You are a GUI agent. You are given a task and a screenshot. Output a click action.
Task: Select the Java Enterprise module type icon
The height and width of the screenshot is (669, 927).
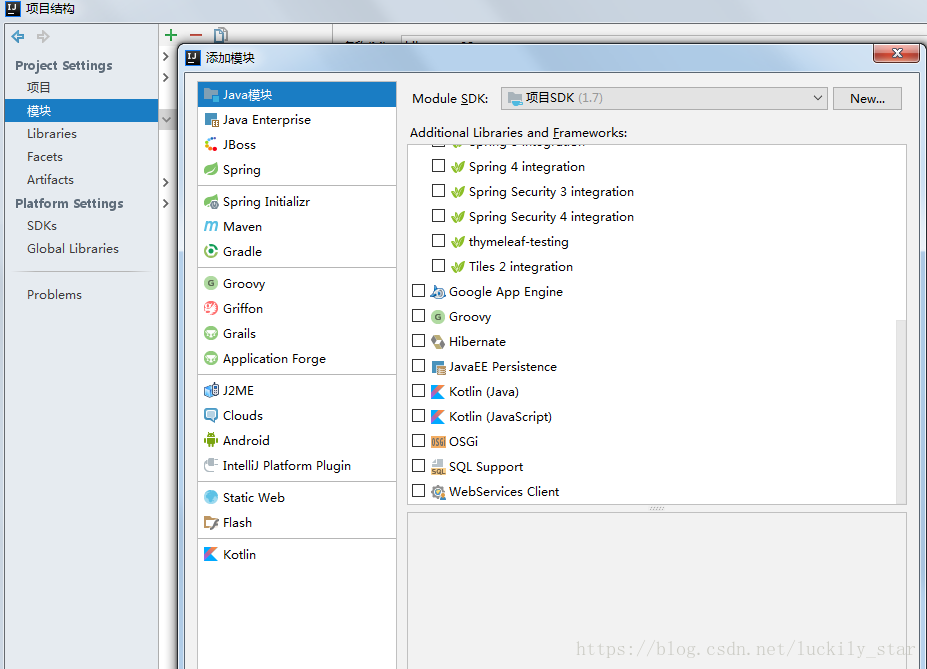(x=211, y=120)
